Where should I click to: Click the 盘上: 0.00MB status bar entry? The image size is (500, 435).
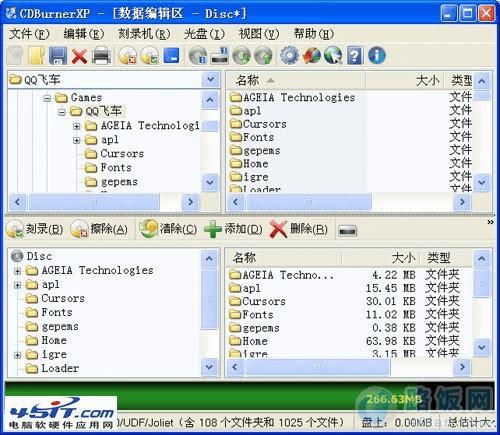[397, 423]
